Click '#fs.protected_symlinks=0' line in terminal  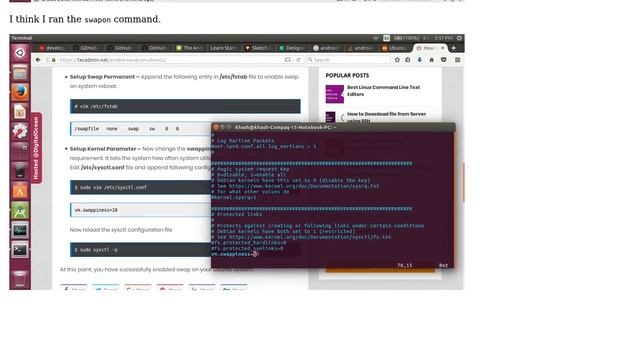click(x=247, y=248)
